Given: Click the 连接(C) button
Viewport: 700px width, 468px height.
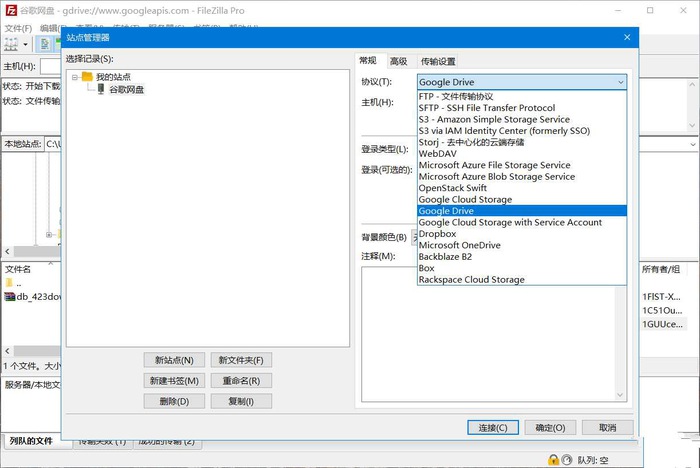Looking at the screenshot, I should point(493,427).
